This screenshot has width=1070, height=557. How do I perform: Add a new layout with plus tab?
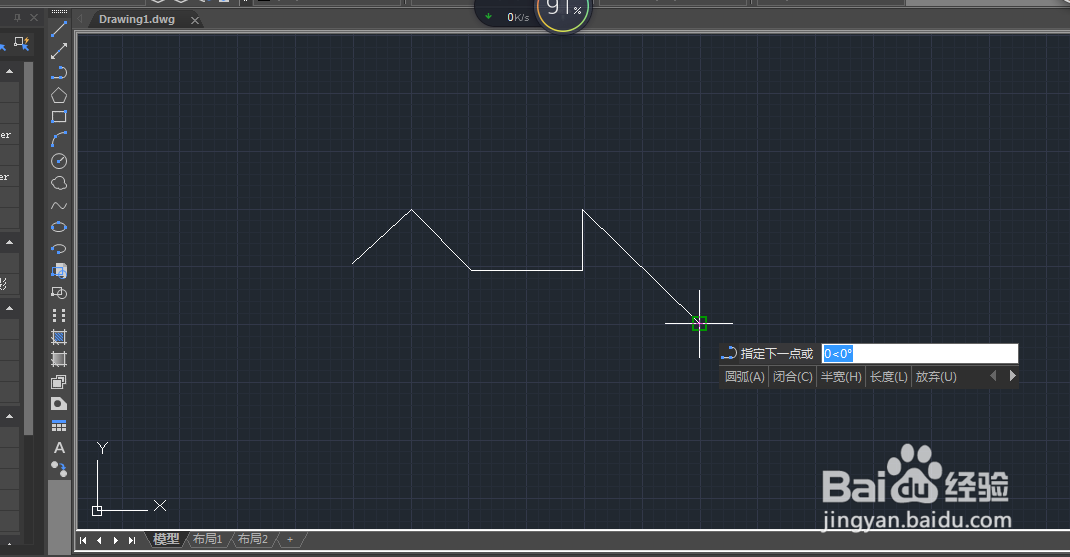coord(290,539)
